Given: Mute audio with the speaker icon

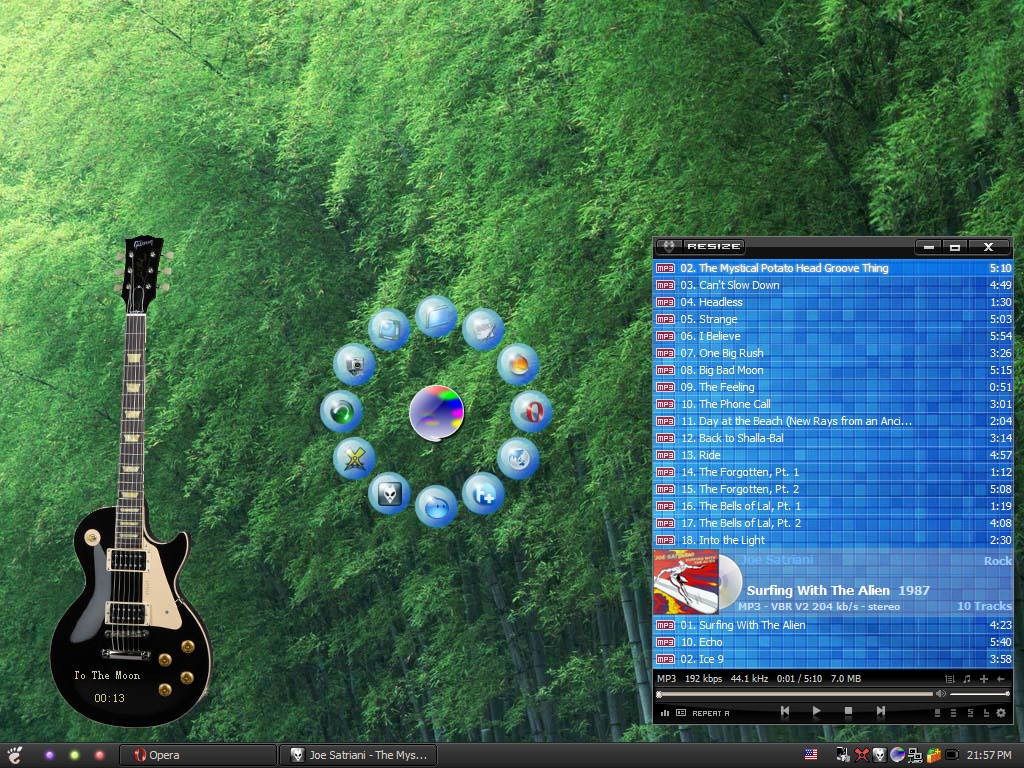Looking at the screenshot, I should (x=941, y=694).
